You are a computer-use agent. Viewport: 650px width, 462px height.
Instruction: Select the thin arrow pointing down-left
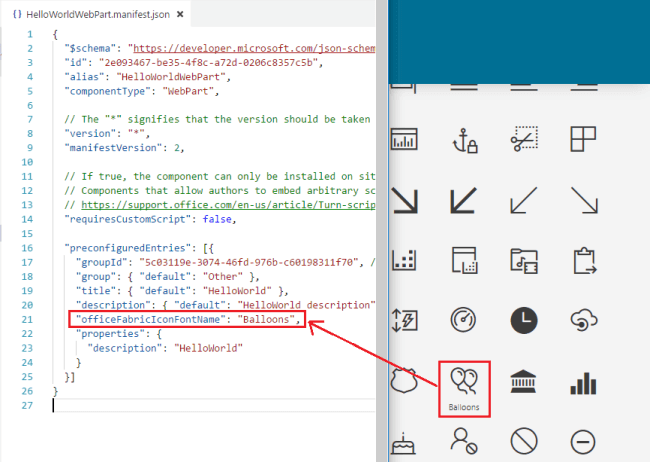(524, 200)
